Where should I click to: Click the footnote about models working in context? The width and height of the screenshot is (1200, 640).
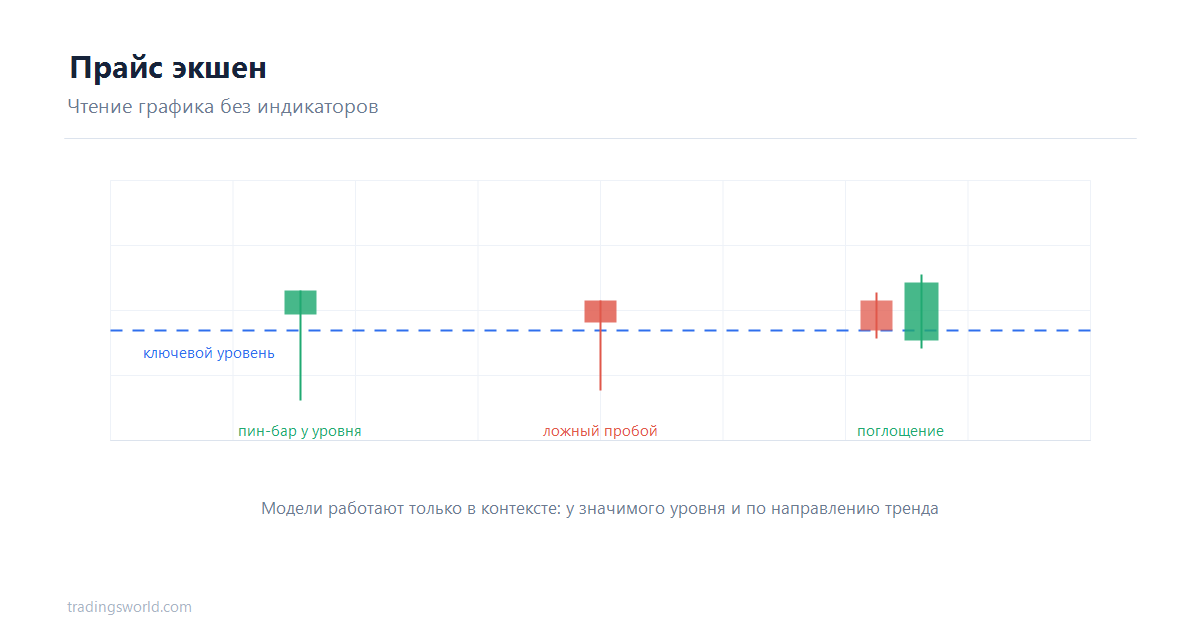600,508
